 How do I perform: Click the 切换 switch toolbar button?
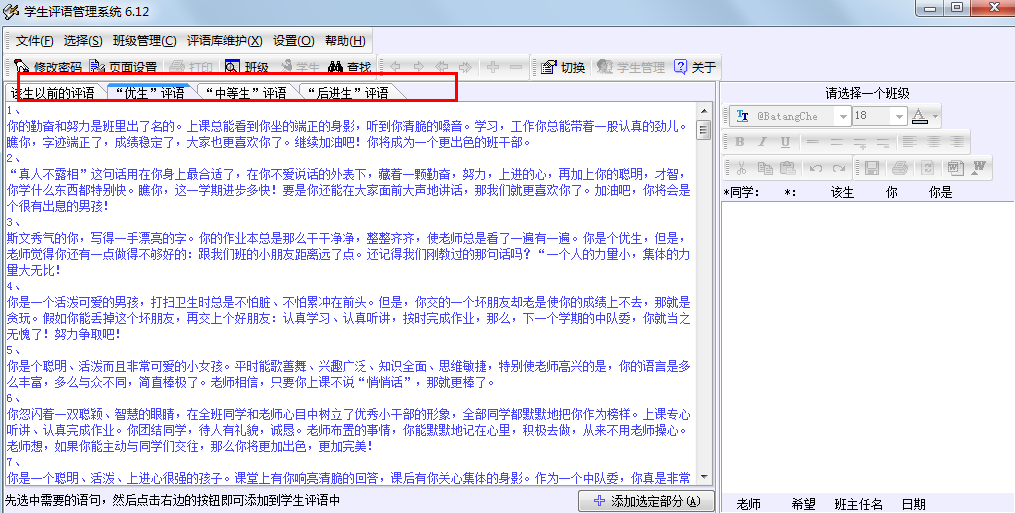tap(563, 67)
